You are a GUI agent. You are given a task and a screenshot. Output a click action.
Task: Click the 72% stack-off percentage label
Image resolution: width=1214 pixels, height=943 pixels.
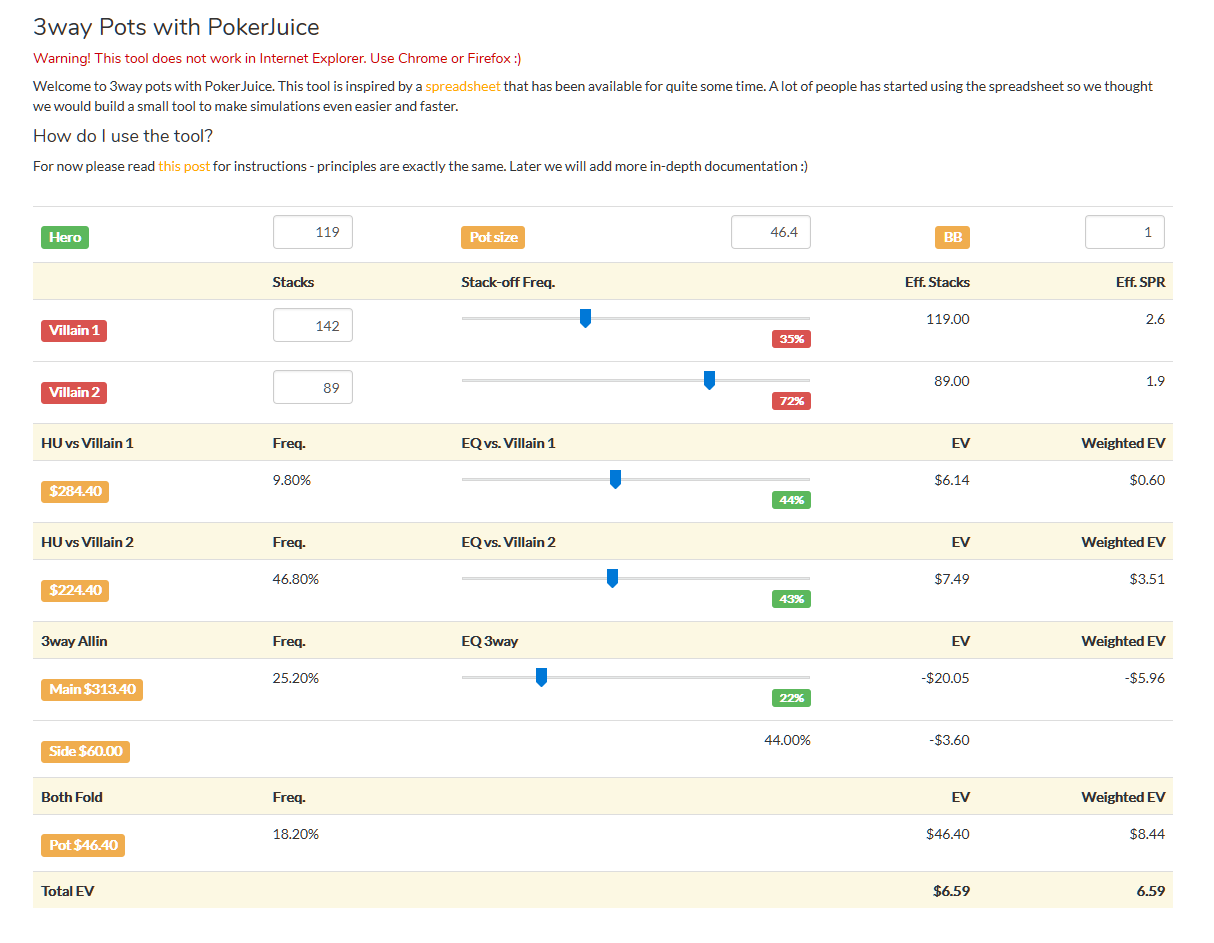791,401
